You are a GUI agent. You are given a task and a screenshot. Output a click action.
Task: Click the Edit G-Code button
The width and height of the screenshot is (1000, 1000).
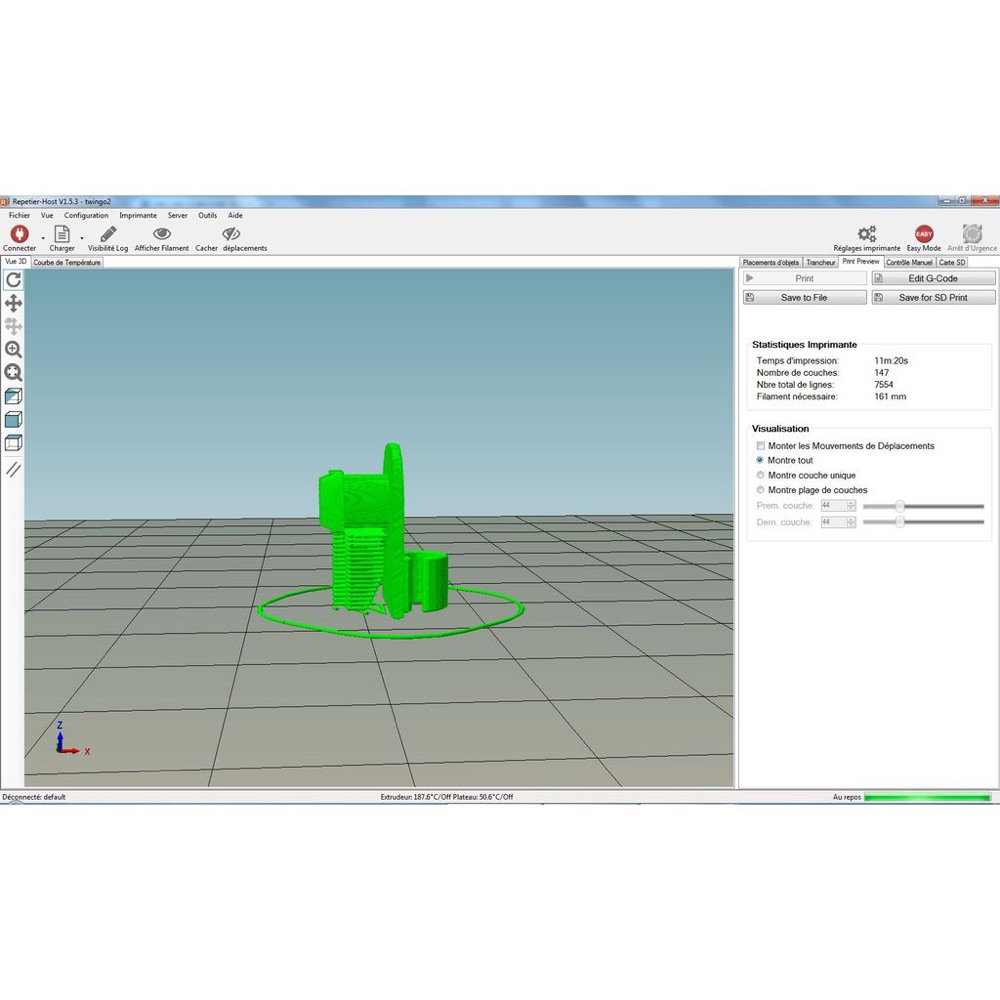tap(933, 279)
